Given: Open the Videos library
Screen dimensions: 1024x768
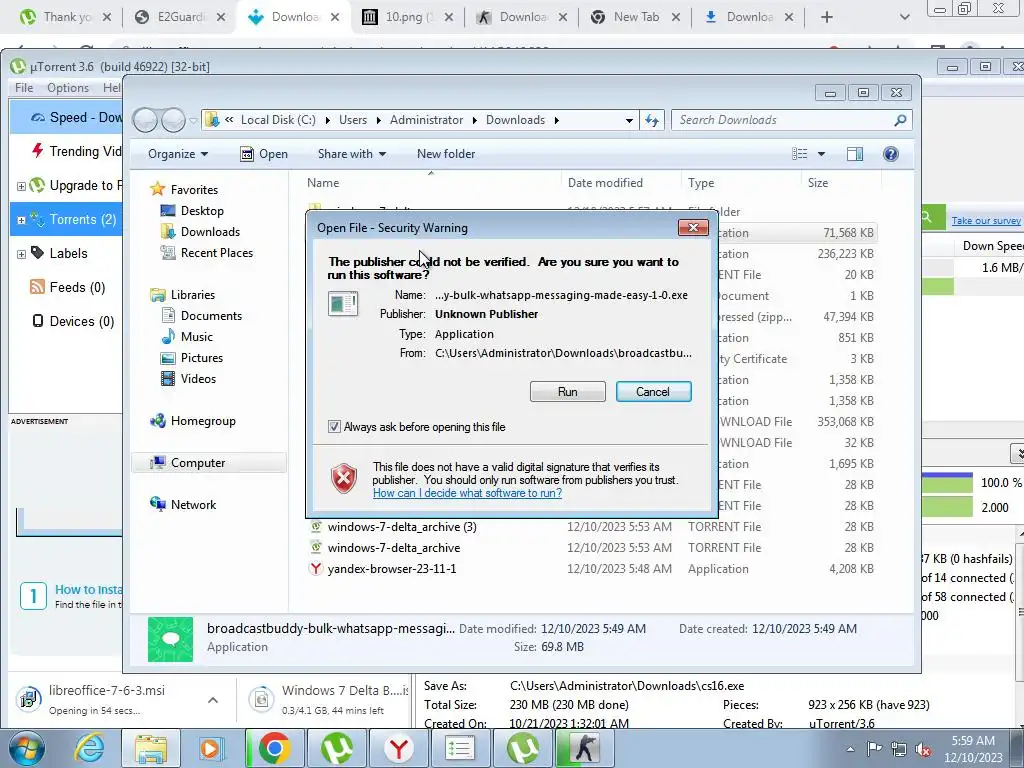Looking at the screenshot, I should (x=198, y=378).
